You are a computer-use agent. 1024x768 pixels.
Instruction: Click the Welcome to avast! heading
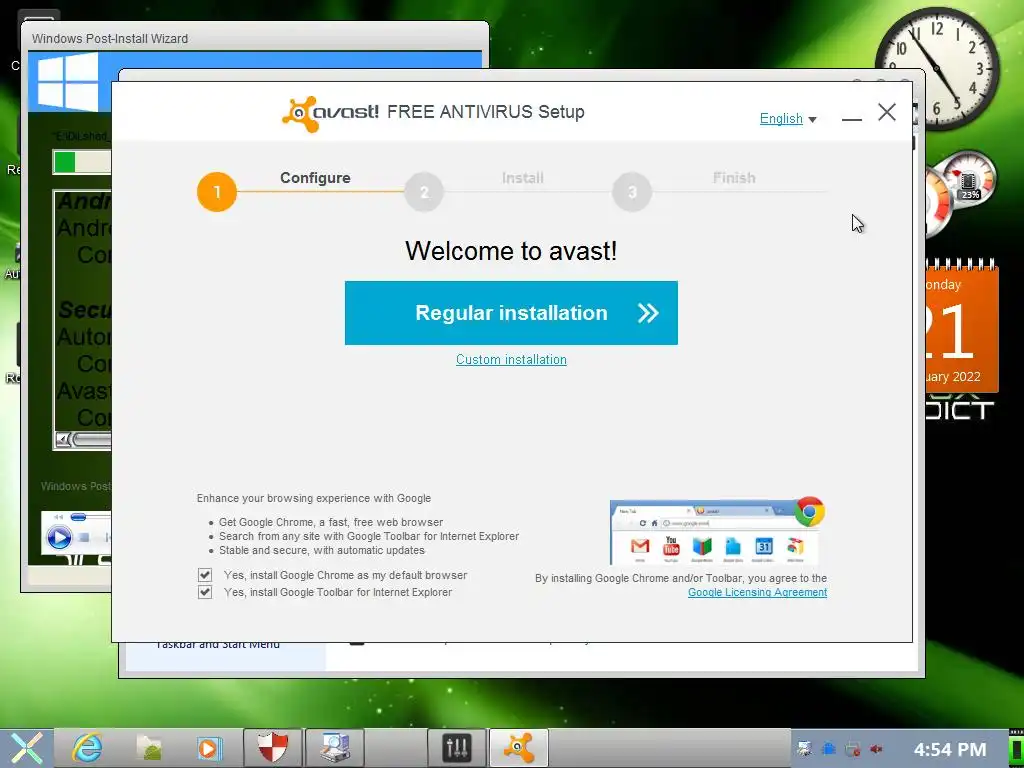tap(511, 251)
